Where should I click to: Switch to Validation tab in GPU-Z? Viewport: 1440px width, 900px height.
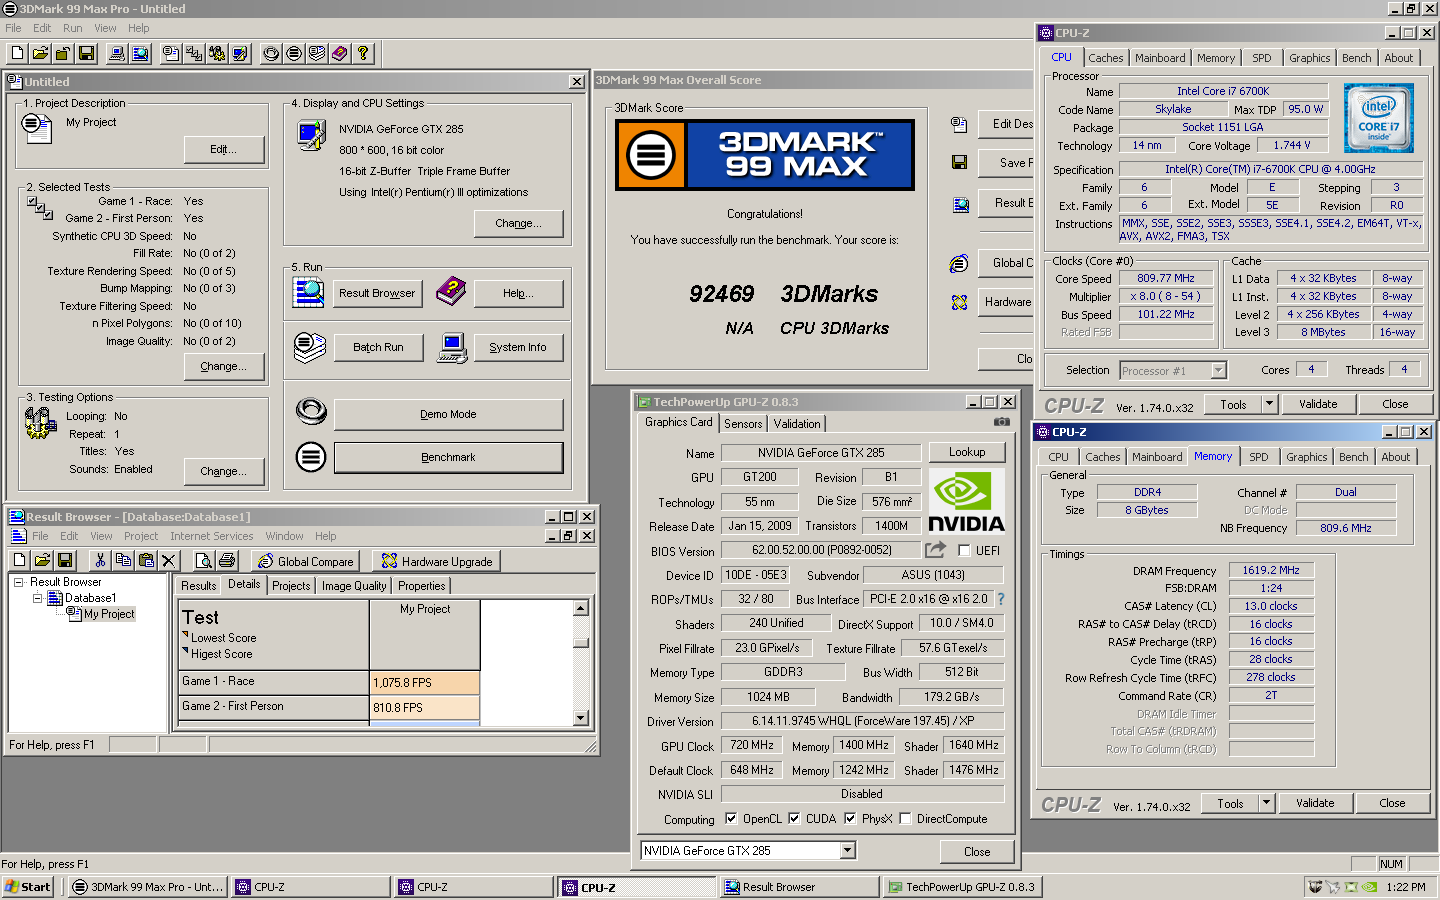[797, 424]
